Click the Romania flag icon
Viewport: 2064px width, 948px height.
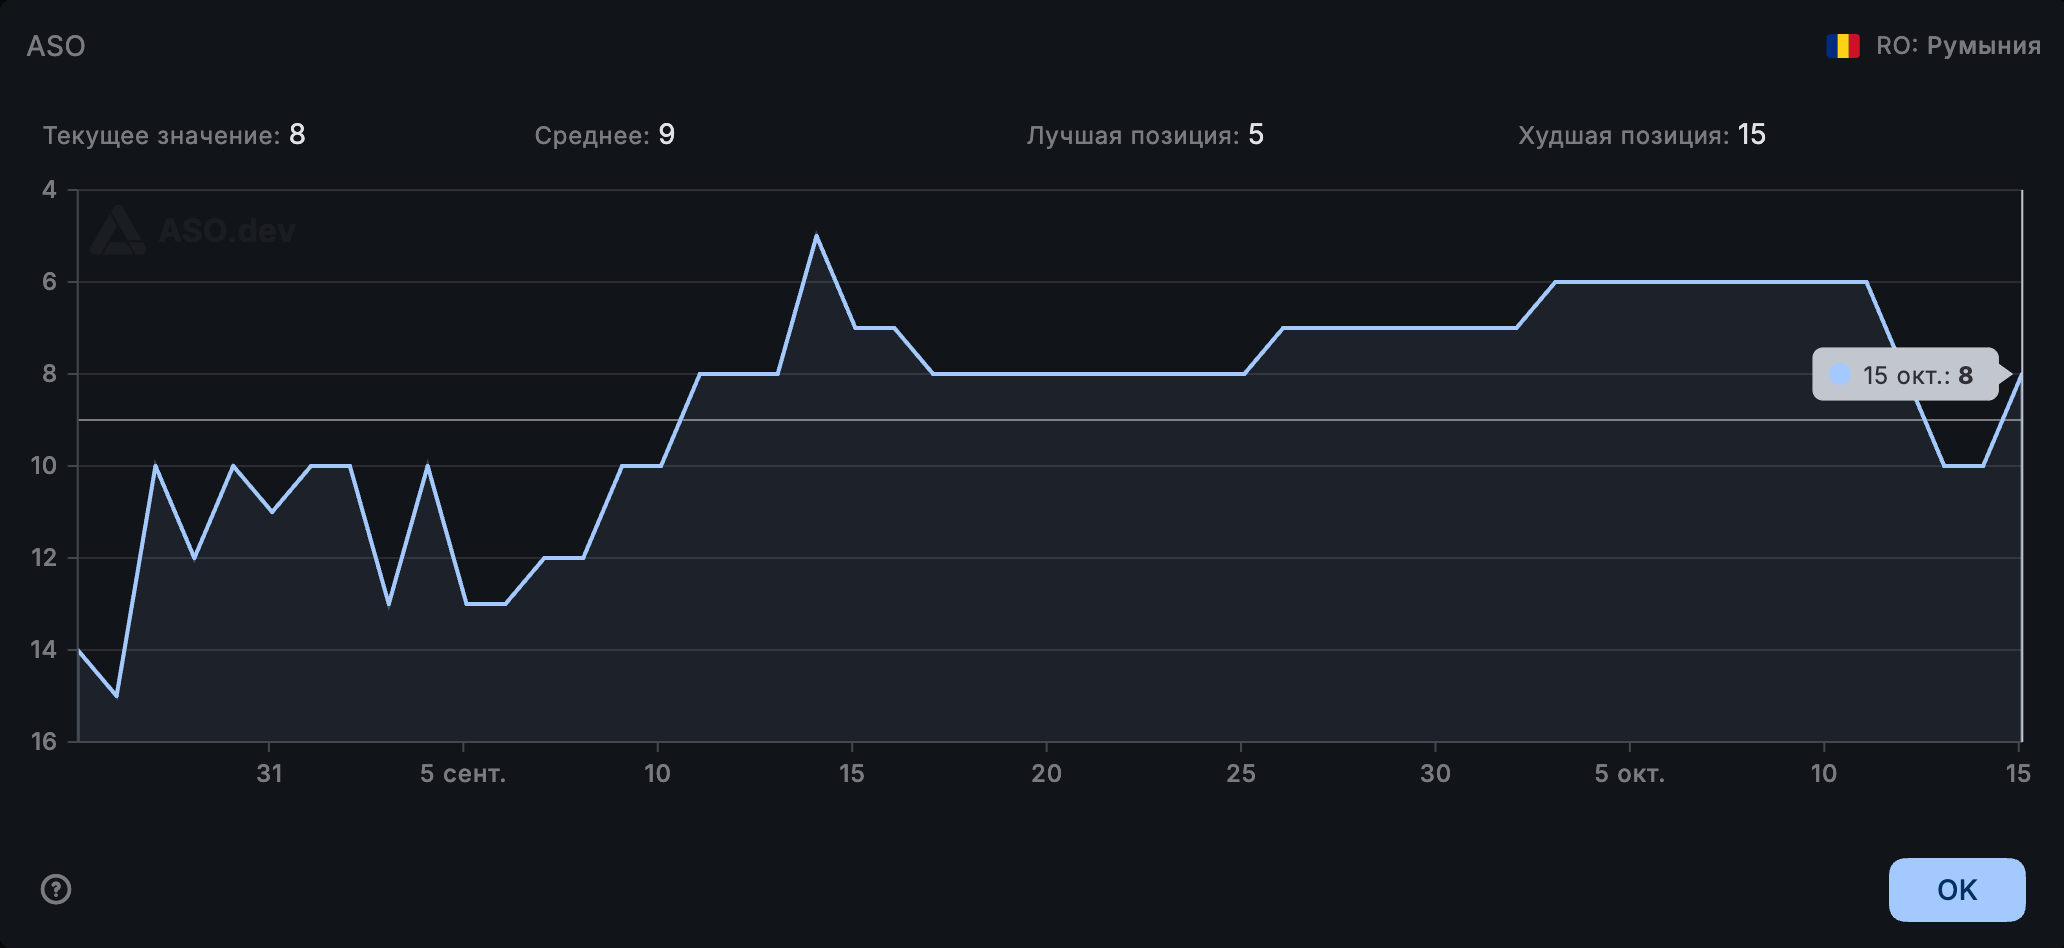point(1842,46)
